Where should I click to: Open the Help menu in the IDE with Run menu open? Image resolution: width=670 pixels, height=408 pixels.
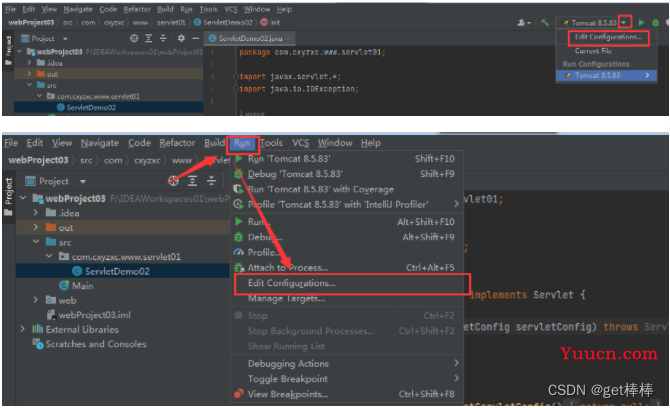pos(370,143)
